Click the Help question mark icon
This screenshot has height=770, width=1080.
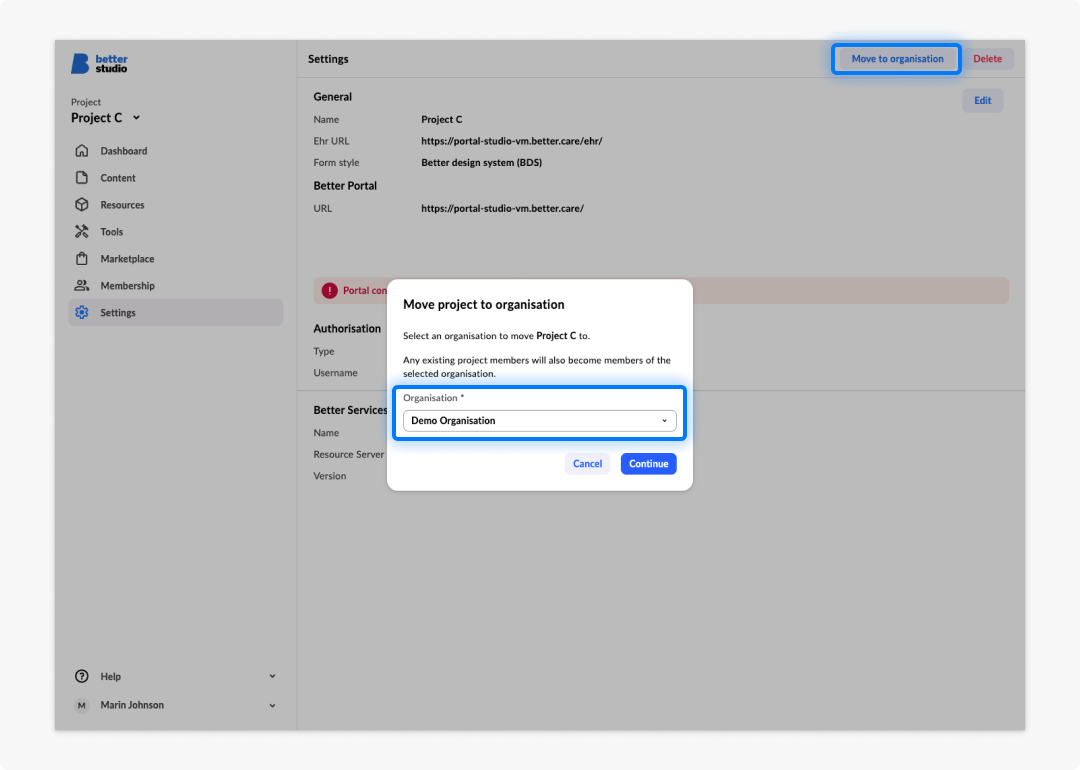(x=82, y=676)
